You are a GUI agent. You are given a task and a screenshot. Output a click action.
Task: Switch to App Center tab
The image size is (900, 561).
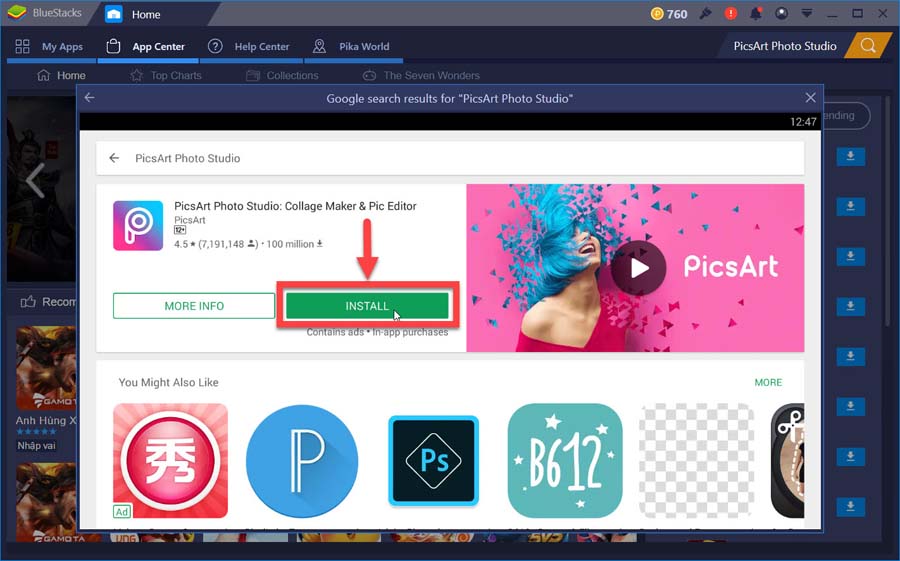pyautogui.click(x=148, y=47)
